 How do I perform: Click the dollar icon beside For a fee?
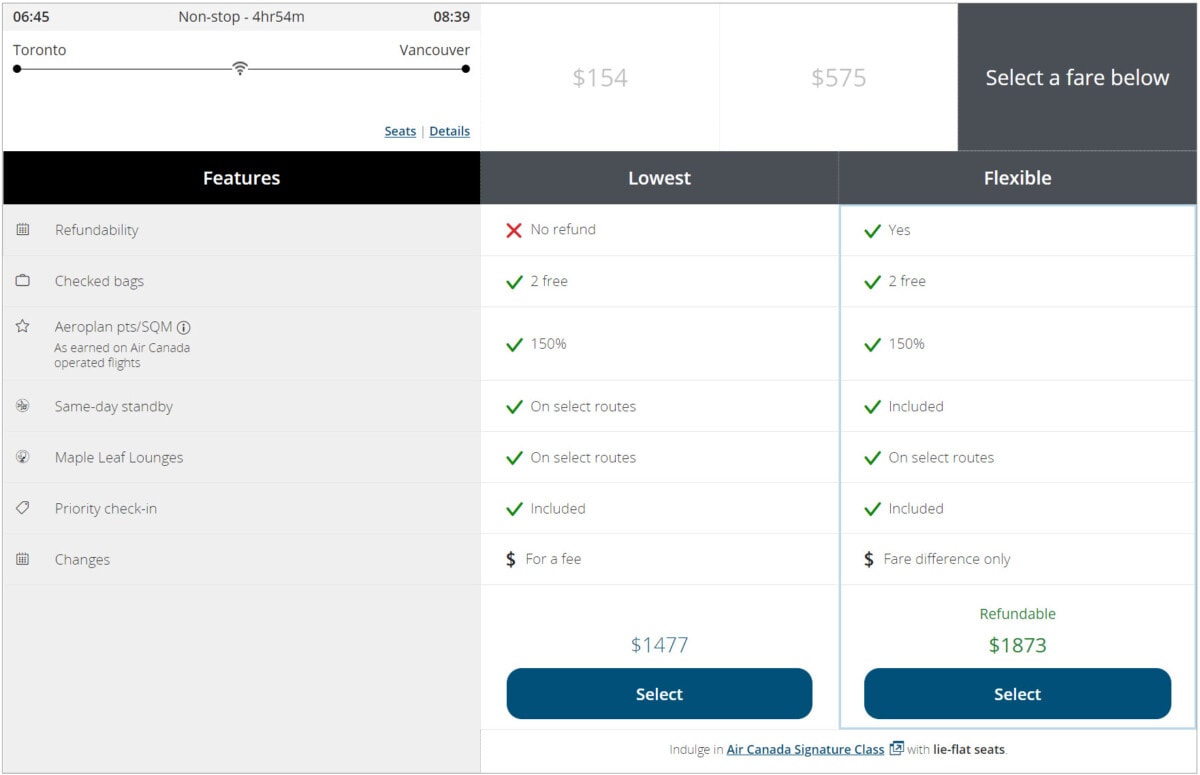511,559
